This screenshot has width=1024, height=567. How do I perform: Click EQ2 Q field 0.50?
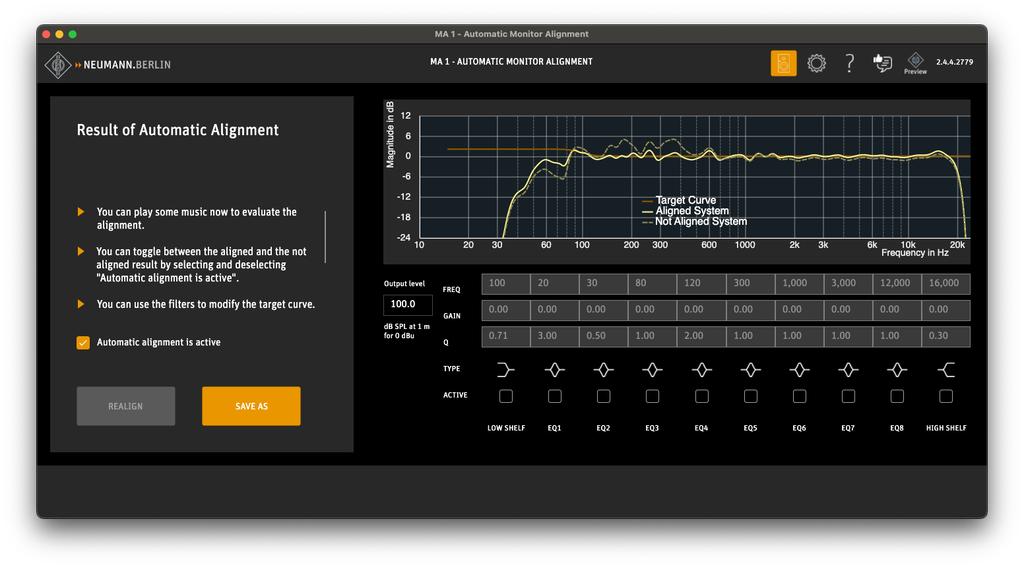click(603, 336)
